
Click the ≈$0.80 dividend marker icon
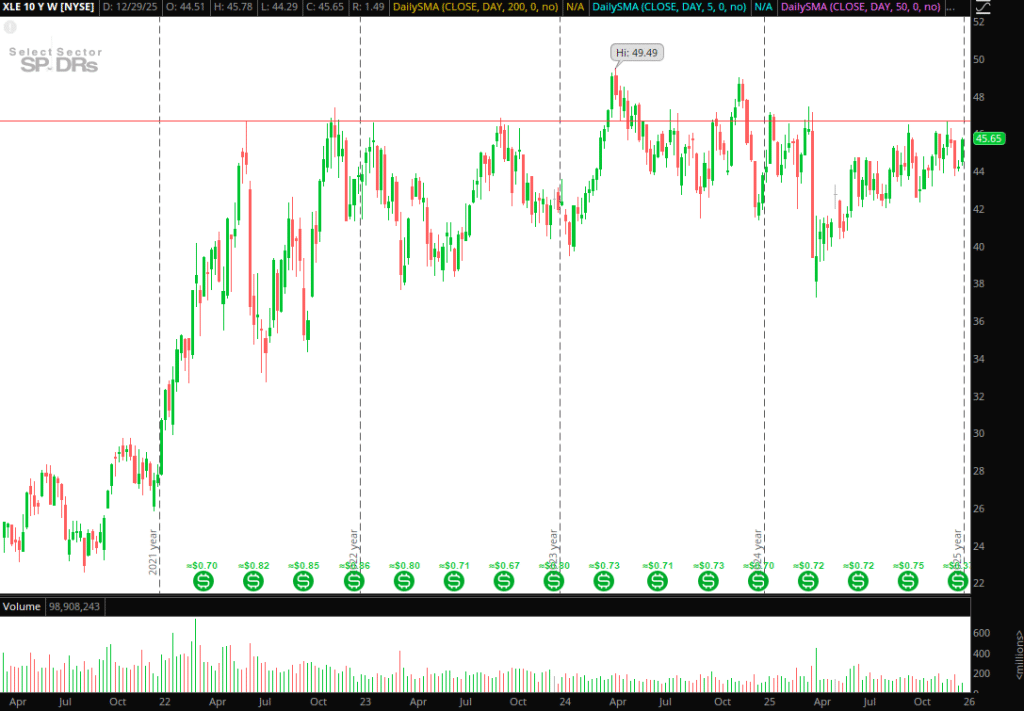pyautogui.click(x=404, y=580)
